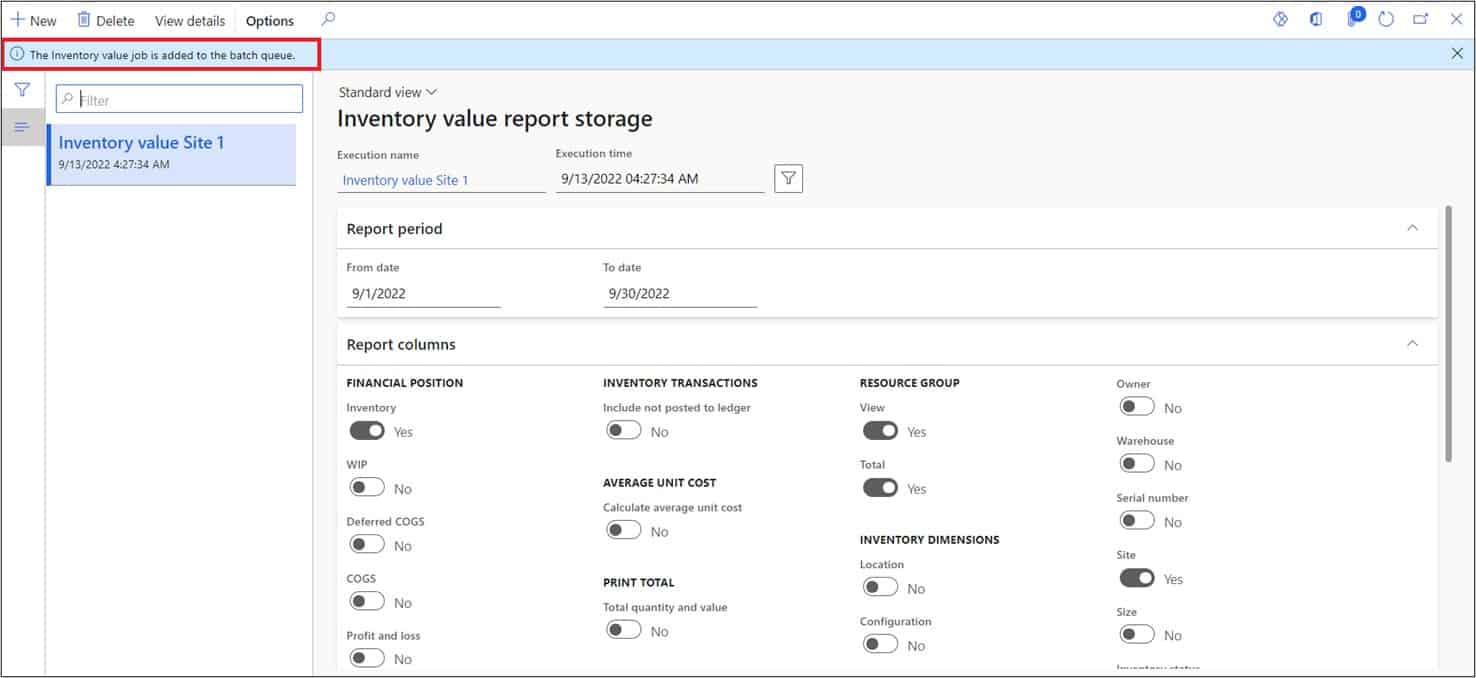Image resolution: width=1476 pixels, height=678 pixels.
Task: Open the Standard view dropdown
Action: pos(387,91)
